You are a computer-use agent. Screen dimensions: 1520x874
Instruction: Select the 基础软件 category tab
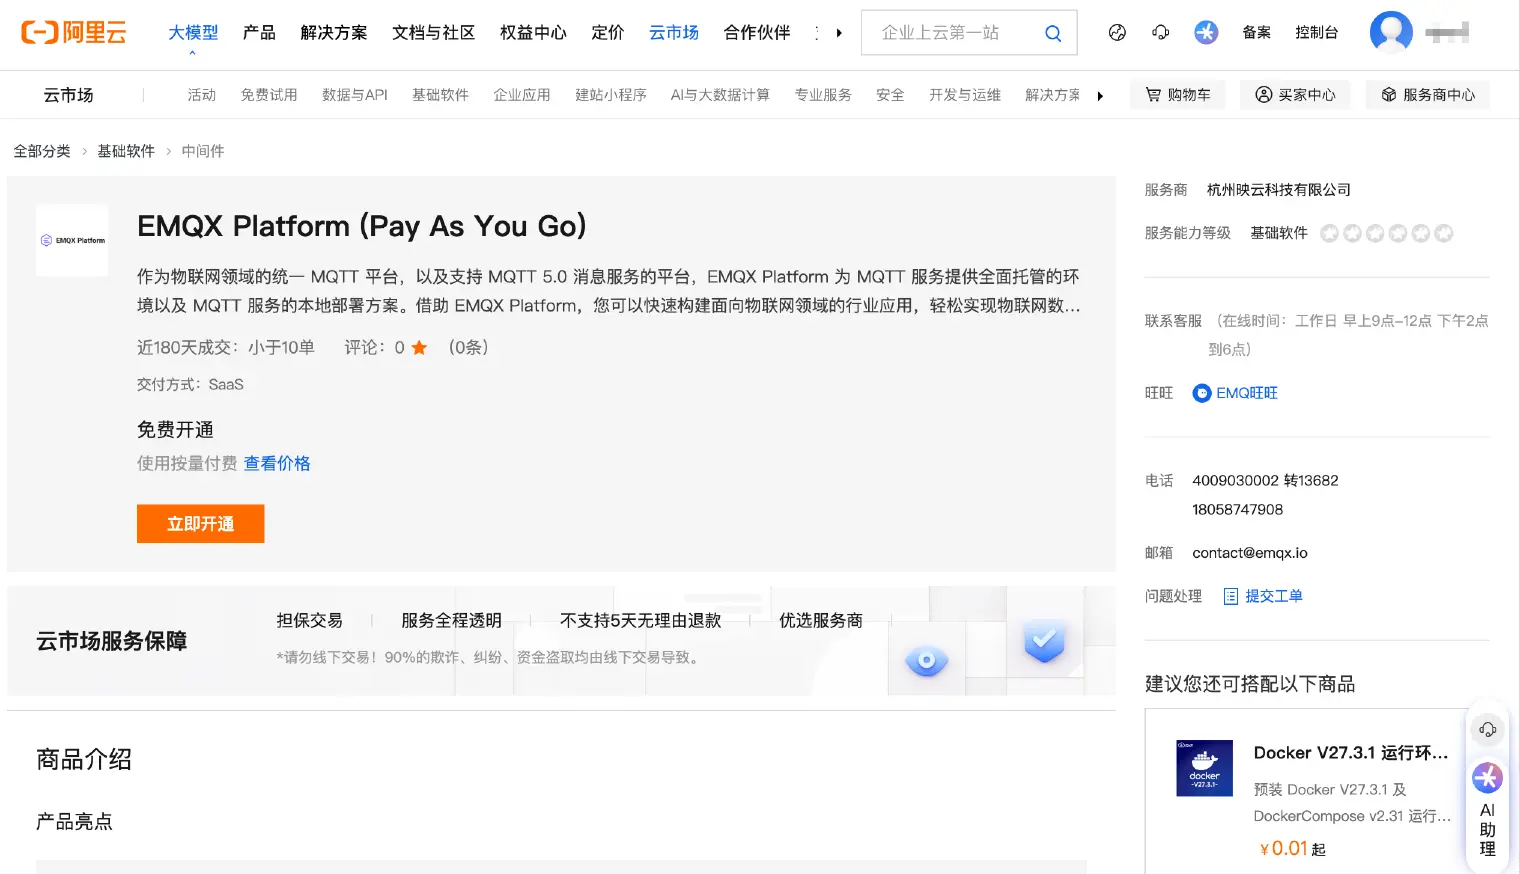(440, 95)
